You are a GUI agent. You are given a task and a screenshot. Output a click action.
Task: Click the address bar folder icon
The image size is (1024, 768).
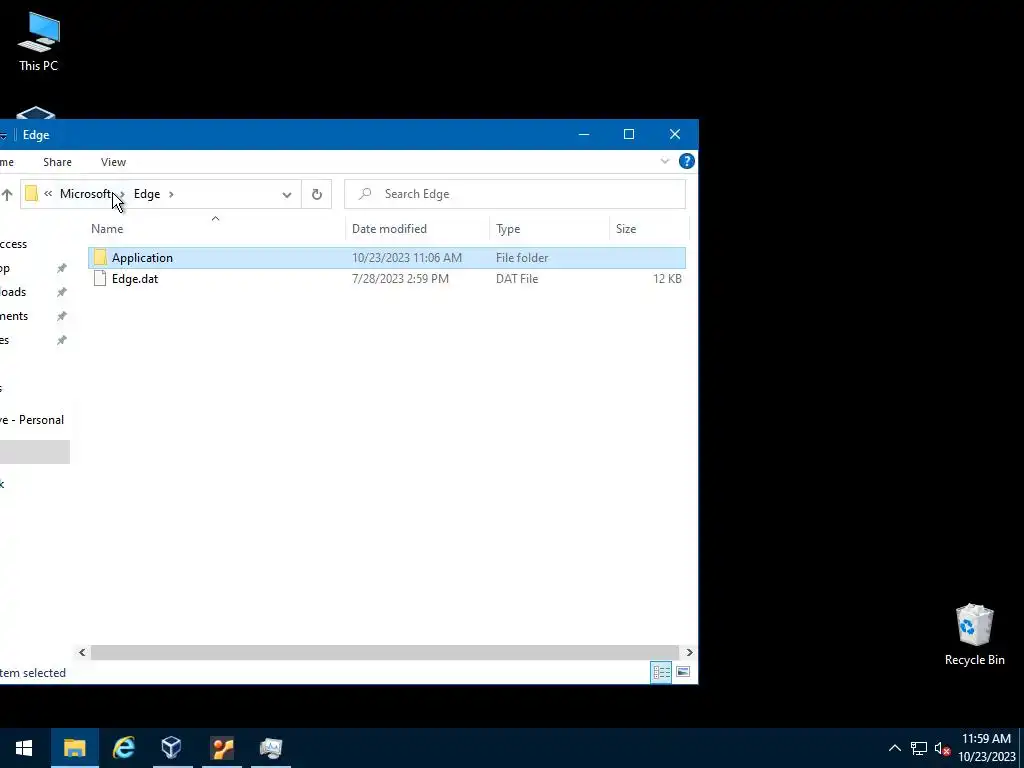point(31,194)
